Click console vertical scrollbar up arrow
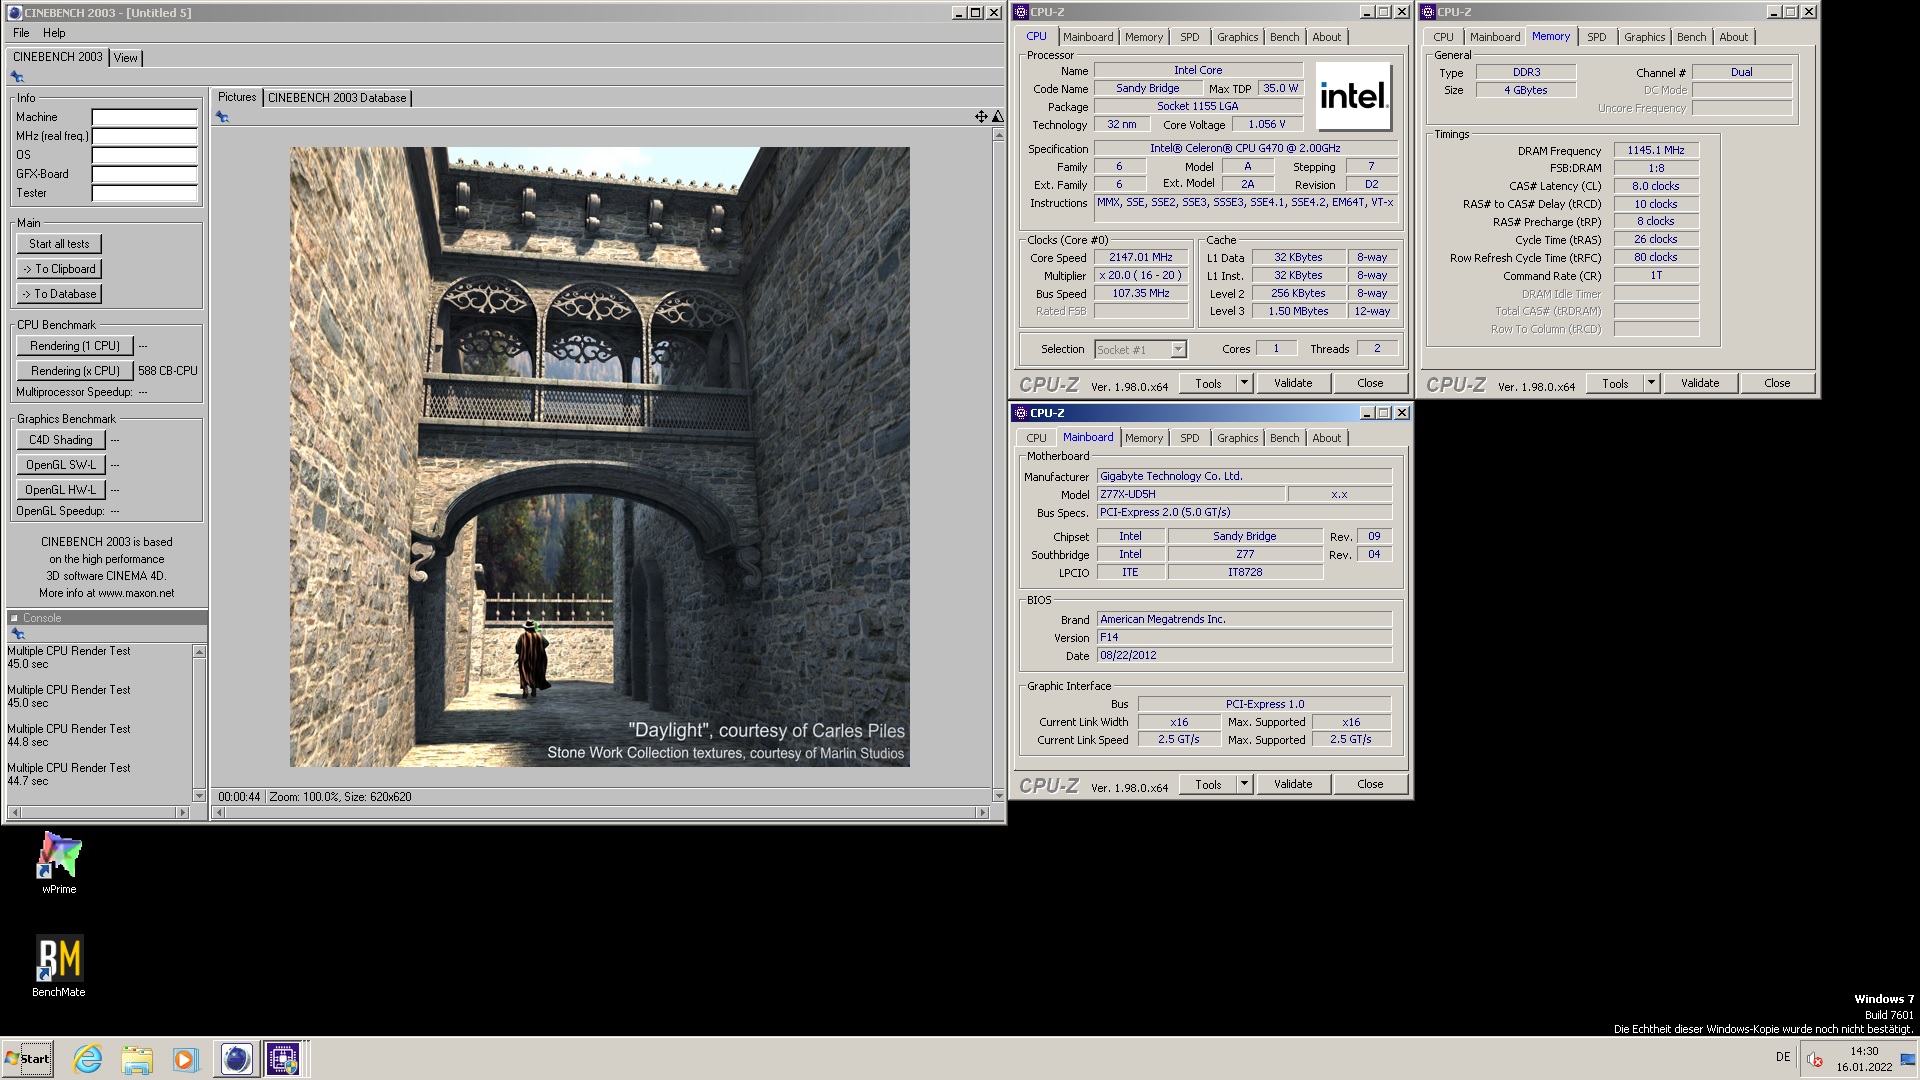Image resolution: width=1920 pixels, height=1080 pixels. coord(199,652)
